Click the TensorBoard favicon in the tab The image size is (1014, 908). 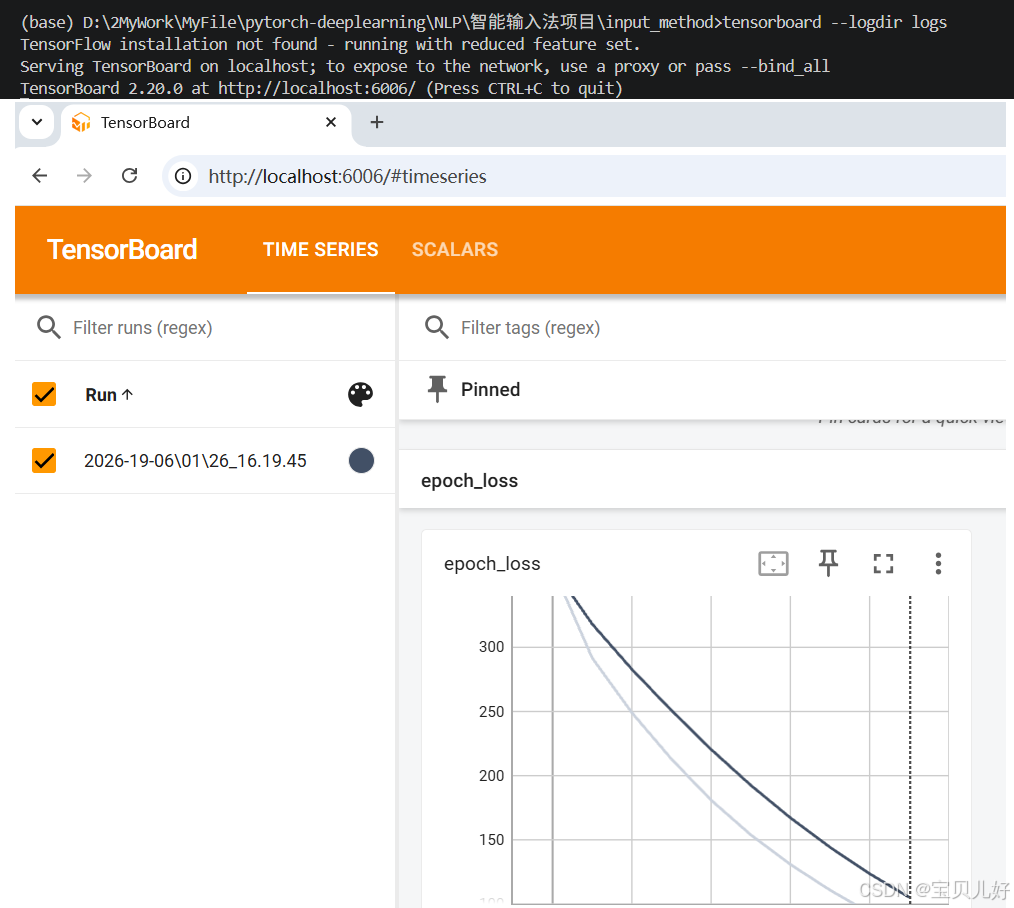pyautogui.click(x=81, y=122)
